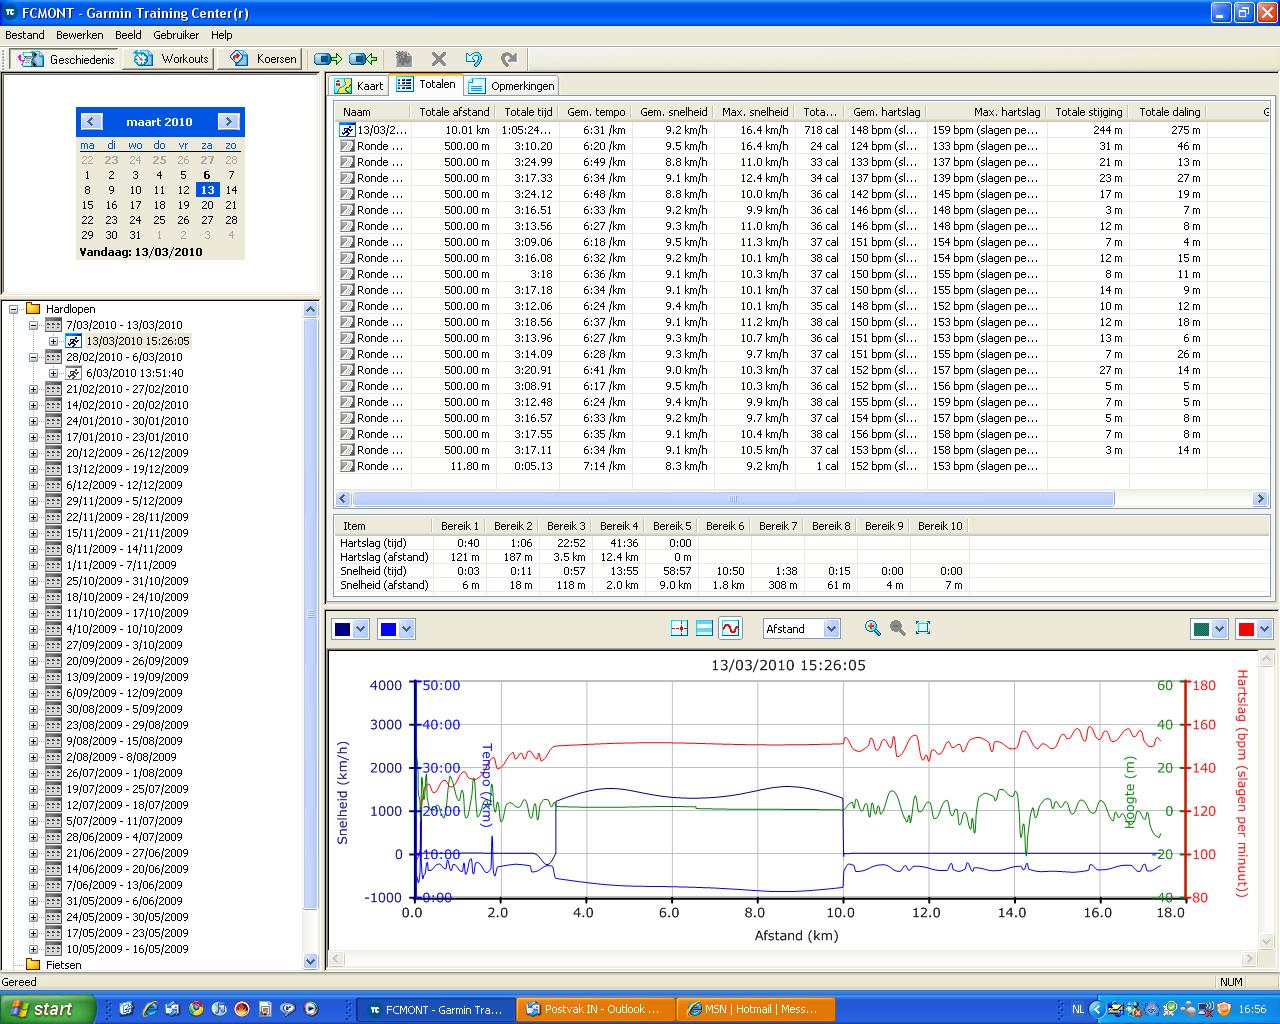1280x1024 pixels.
Task: Open the Beeld menu
Action: click(x=128, y=35)
